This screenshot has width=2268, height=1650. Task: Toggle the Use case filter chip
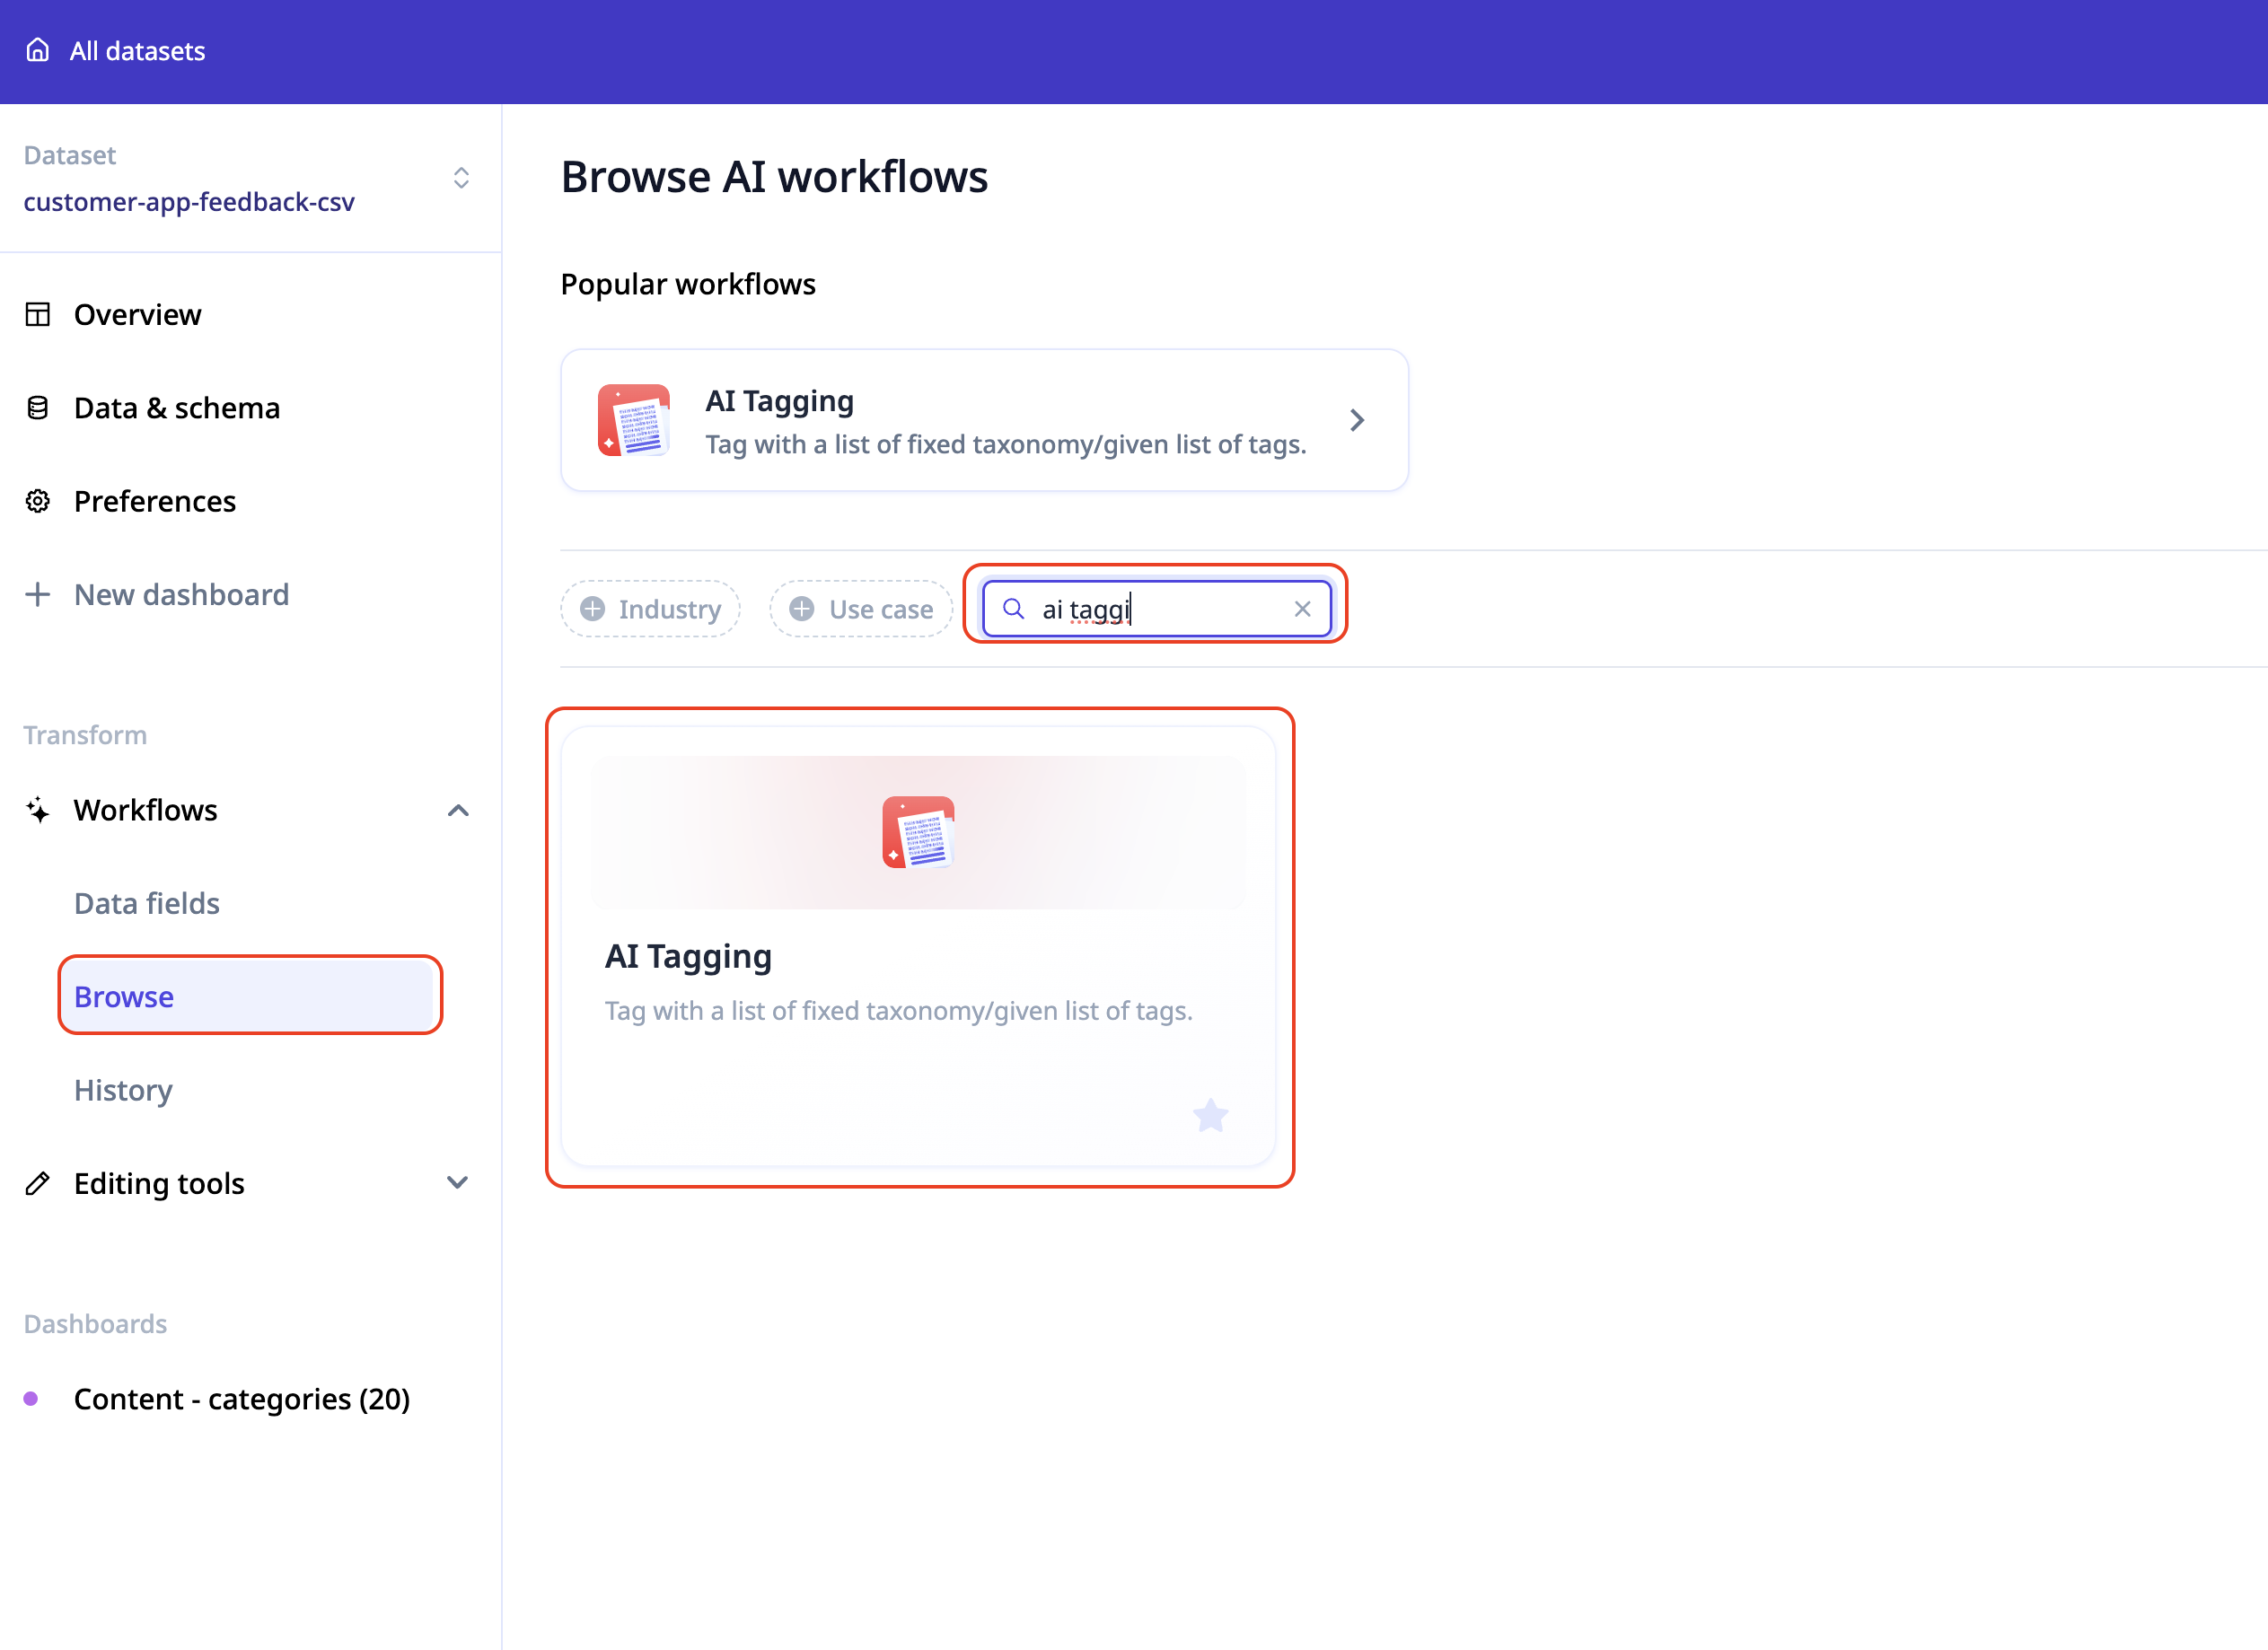tap(861, 609)
